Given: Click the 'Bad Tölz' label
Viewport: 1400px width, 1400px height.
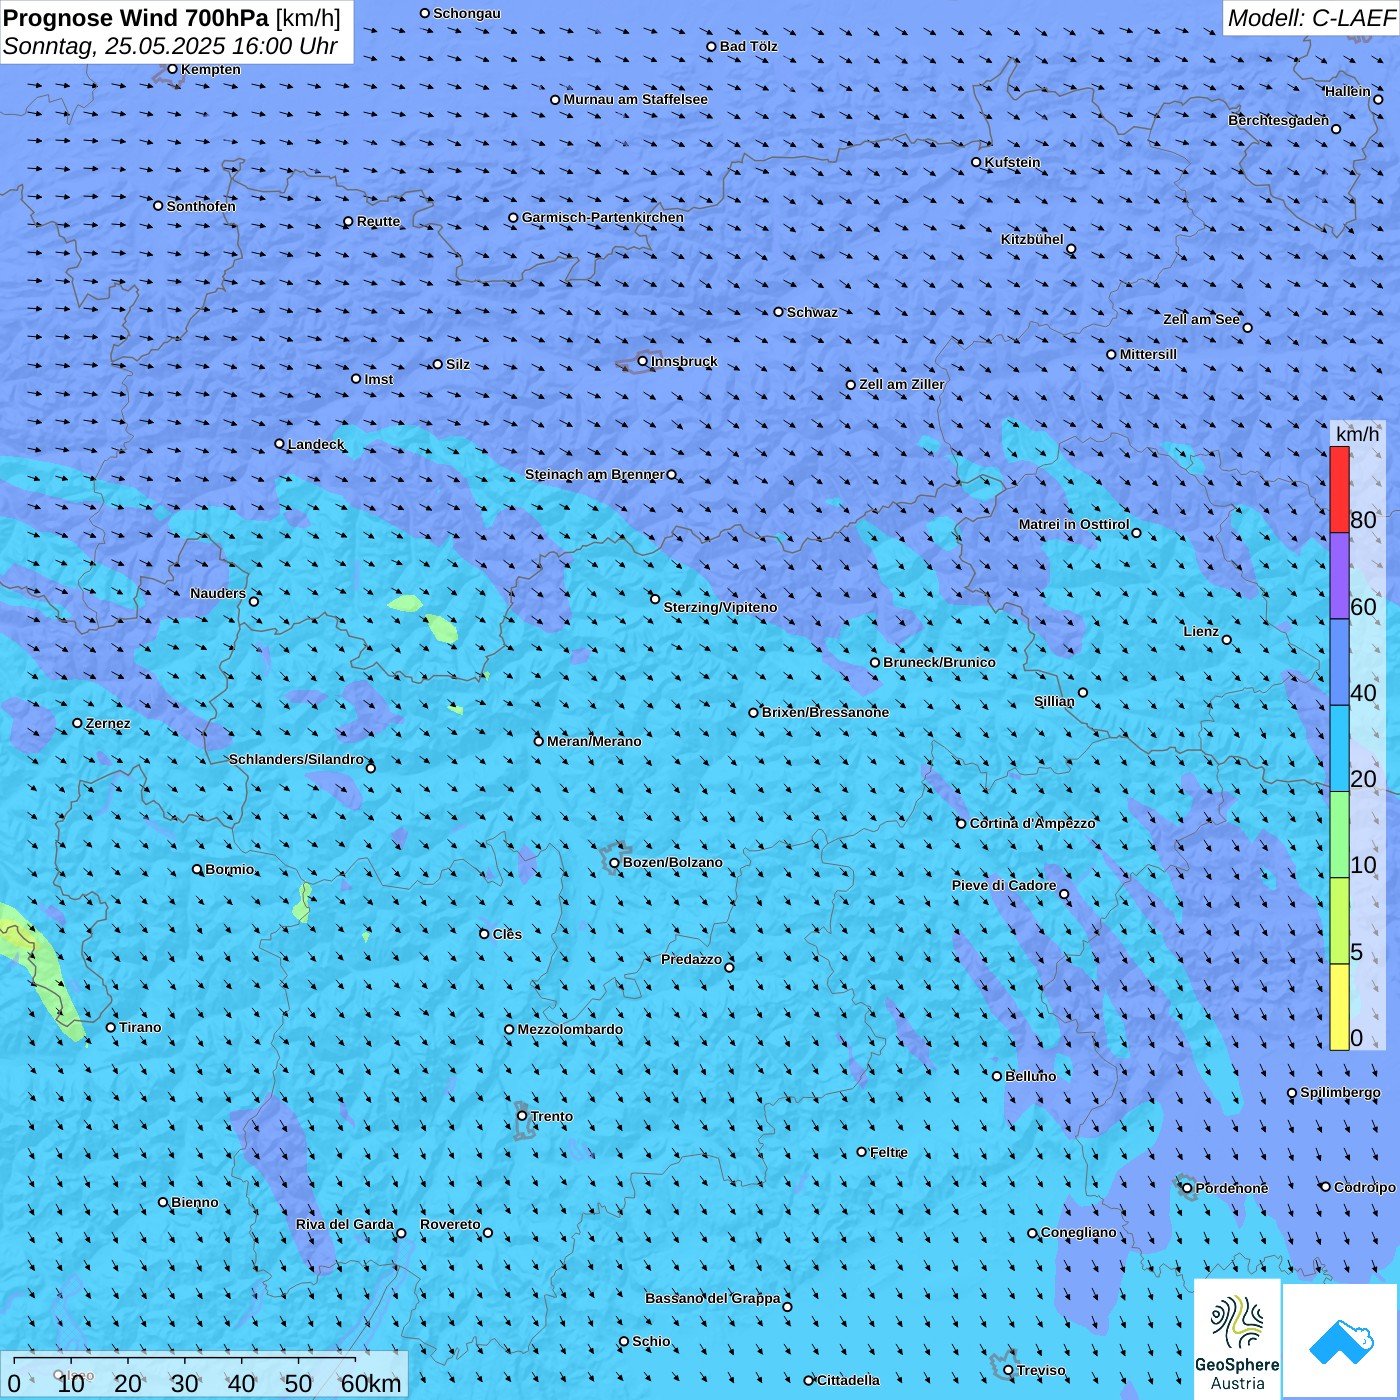Looking at the screenshot, I should pyautogui.click(x=749, y=46).
